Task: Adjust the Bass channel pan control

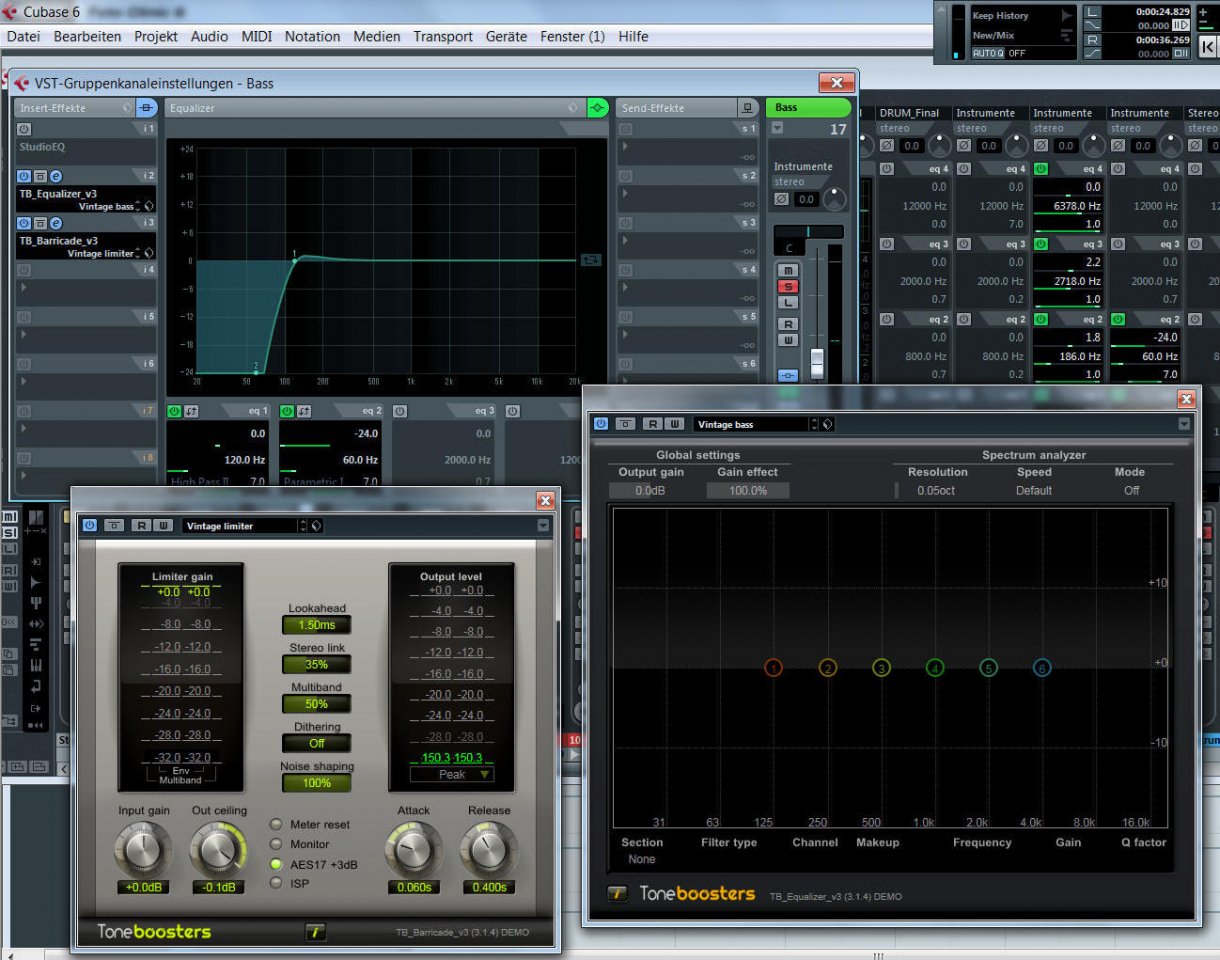Action: (809, 232)
